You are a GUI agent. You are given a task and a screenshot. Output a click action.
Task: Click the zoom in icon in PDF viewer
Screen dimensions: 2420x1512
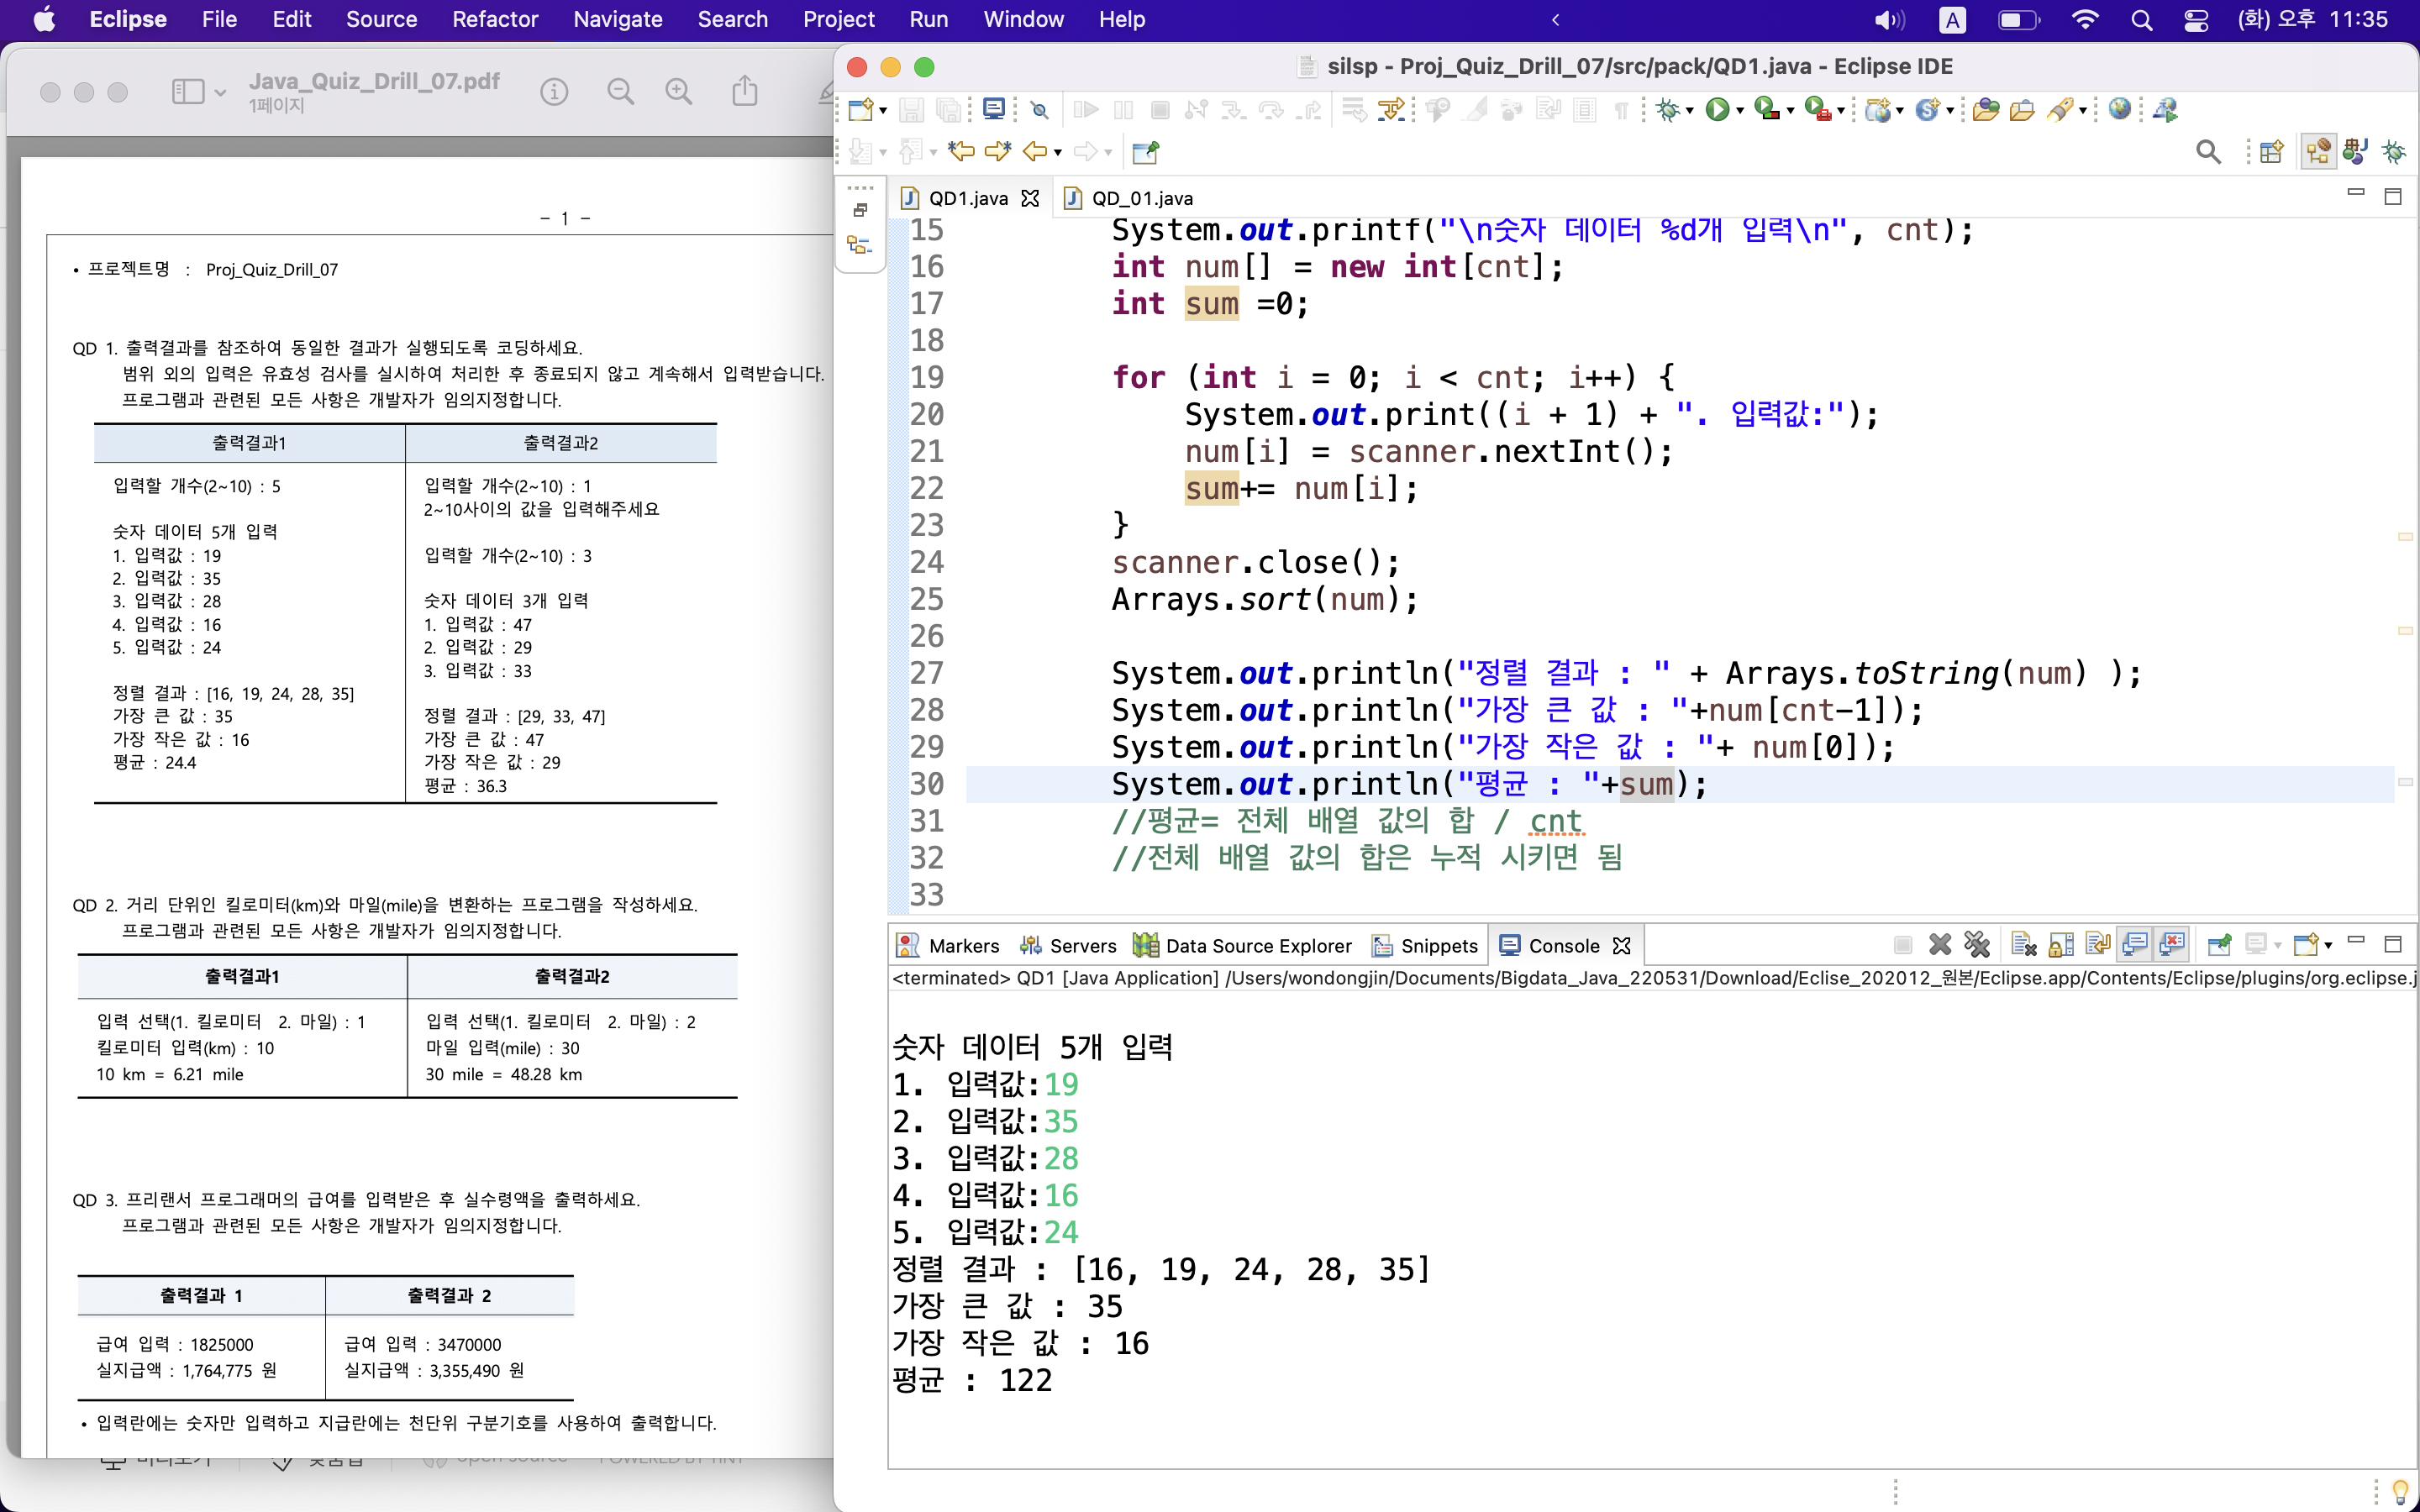tap(679, 92)
